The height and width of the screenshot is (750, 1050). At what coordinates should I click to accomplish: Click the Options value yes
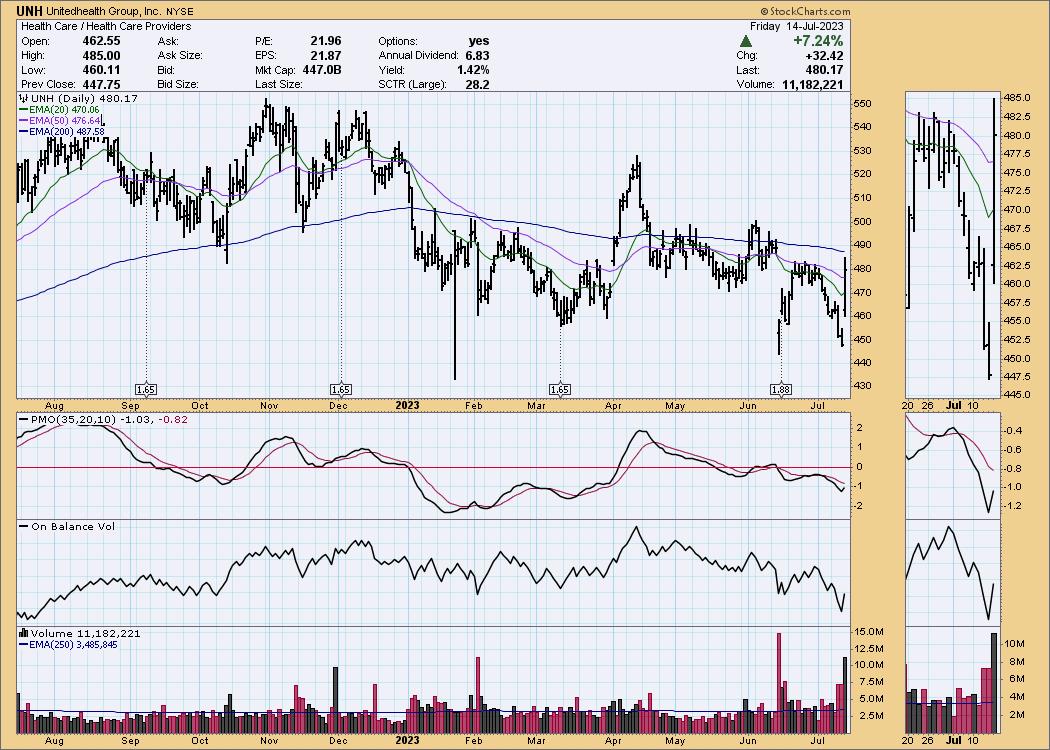point(479,41)
